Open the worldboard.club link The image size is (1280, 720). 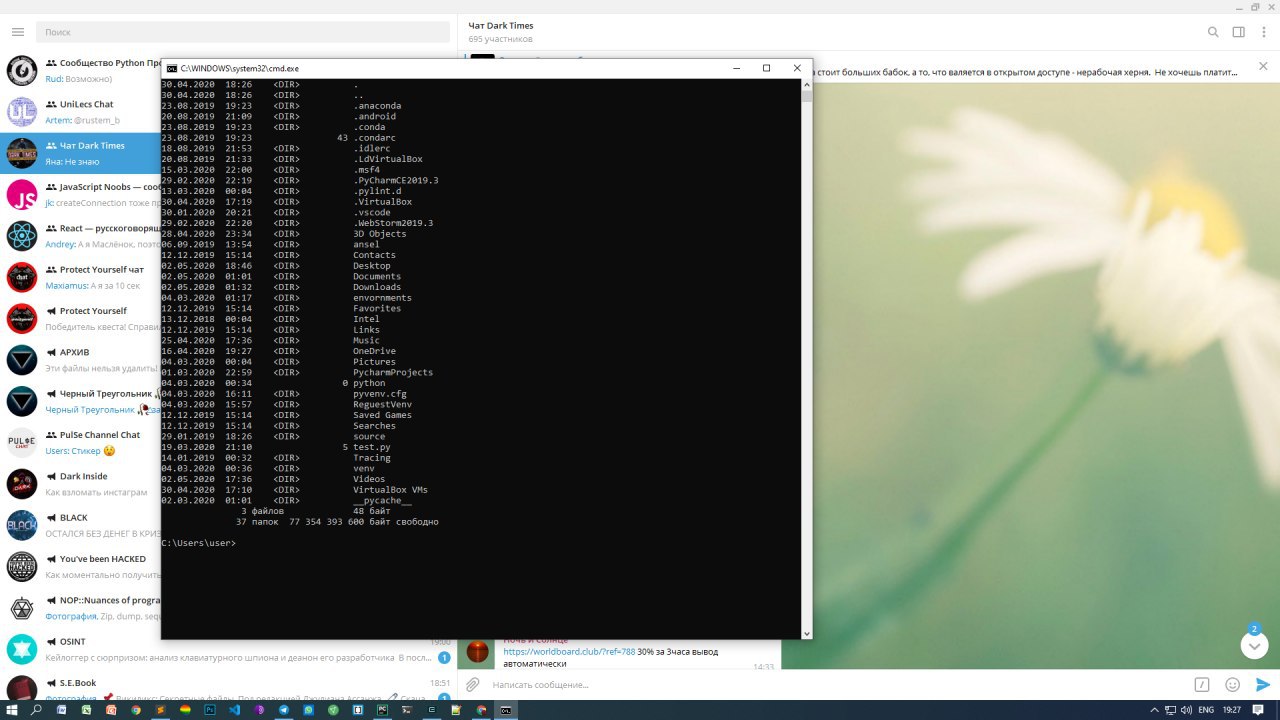coord(569,652)
